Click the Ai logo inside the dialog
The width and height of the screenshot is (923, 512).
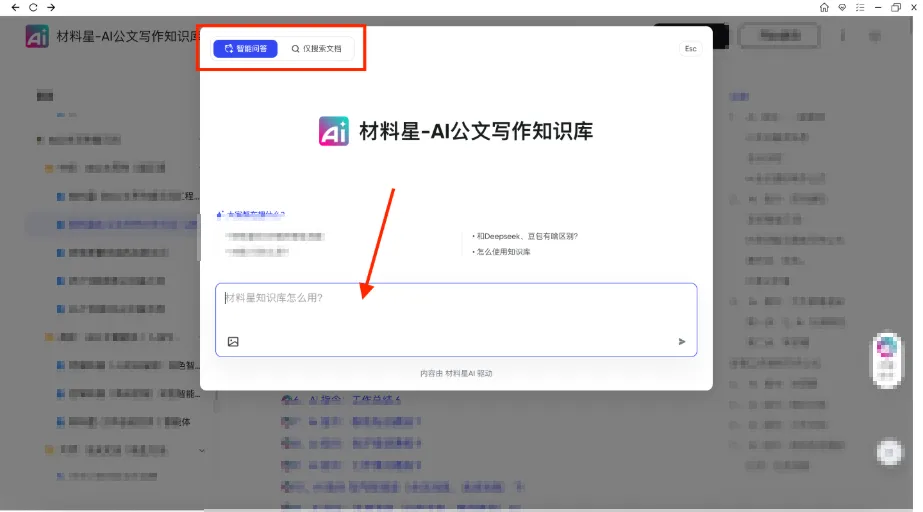coord(334,131)
